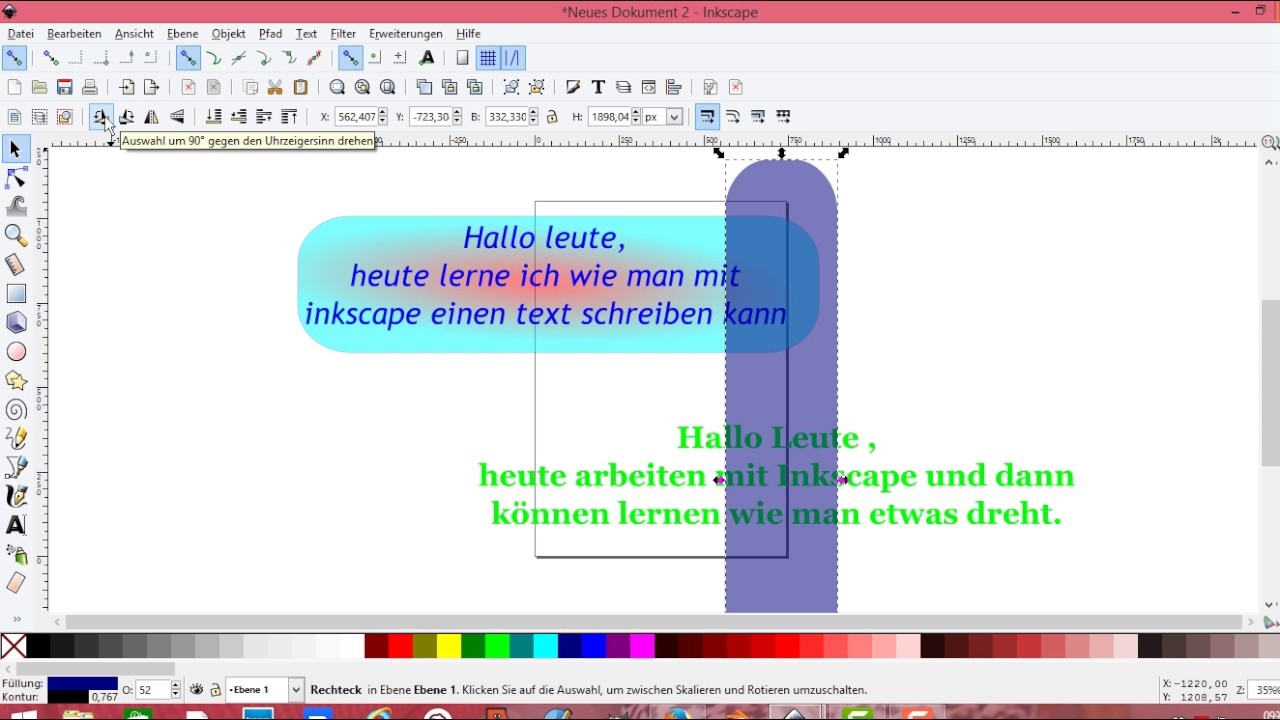Rotate selection 90° counter-clockwise
This screenshot has height=720, width=1280.
(x=100, y=117)
